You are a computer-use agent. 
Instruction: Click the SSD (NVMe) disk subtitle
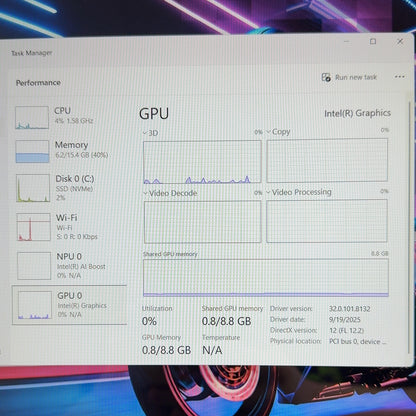coord(74,189)
